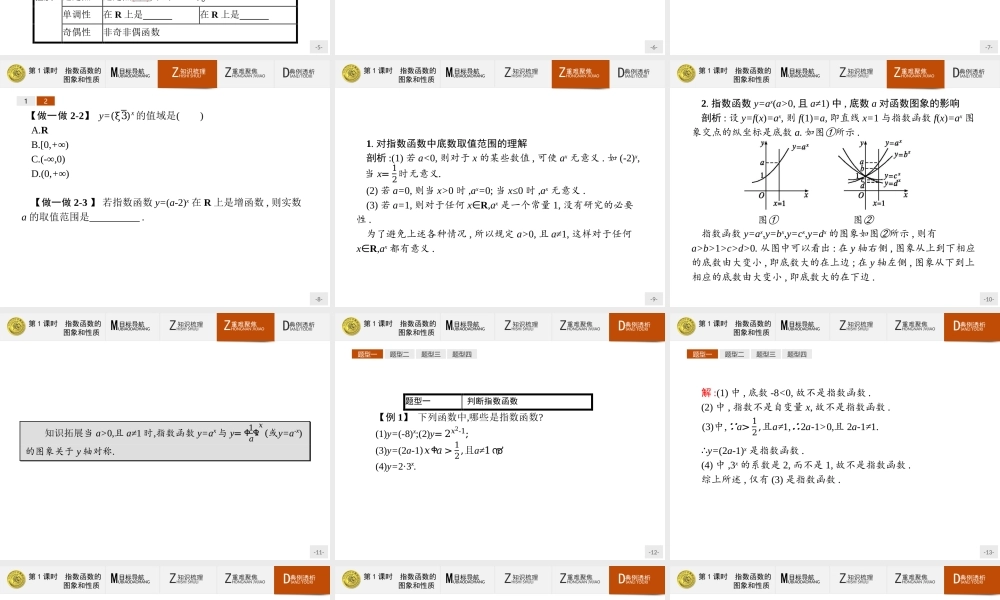
Task: Click the highlighted 重难聚焦 icon on the top-right slide
Action: [x=914, y=73]
